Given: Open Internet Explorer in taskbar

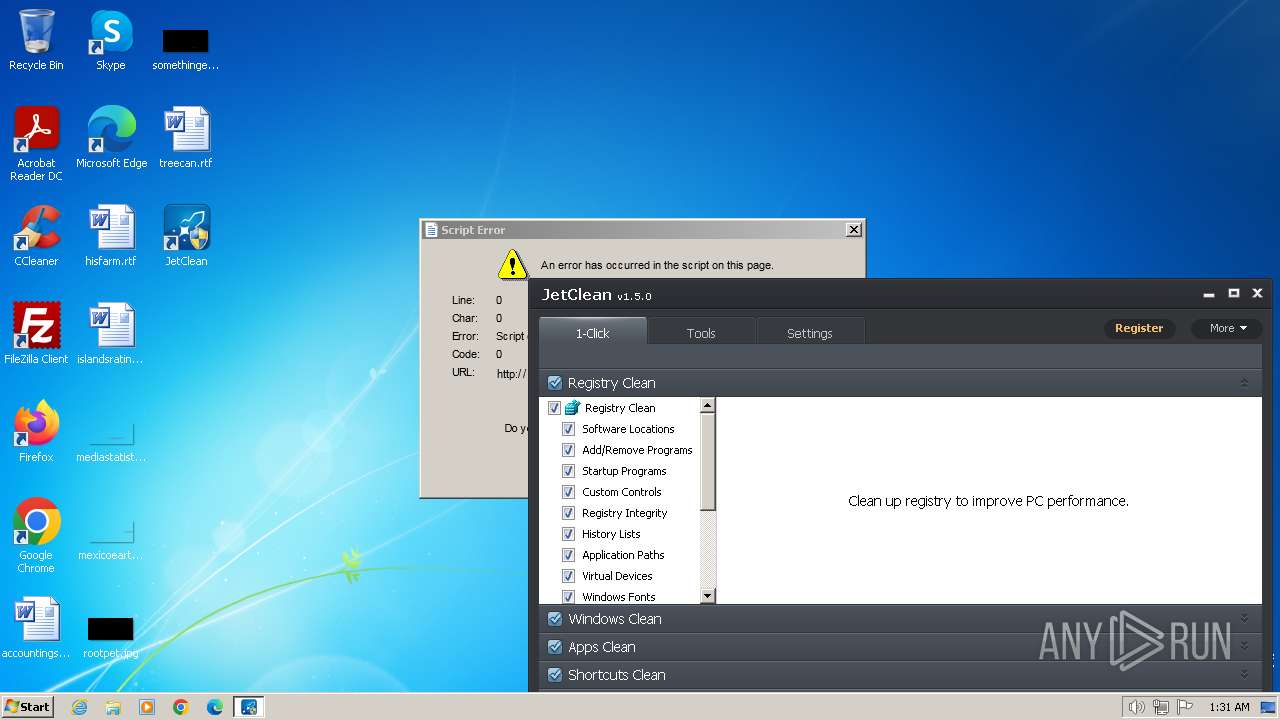Looking at the screenshot, I should pos(79,707).
